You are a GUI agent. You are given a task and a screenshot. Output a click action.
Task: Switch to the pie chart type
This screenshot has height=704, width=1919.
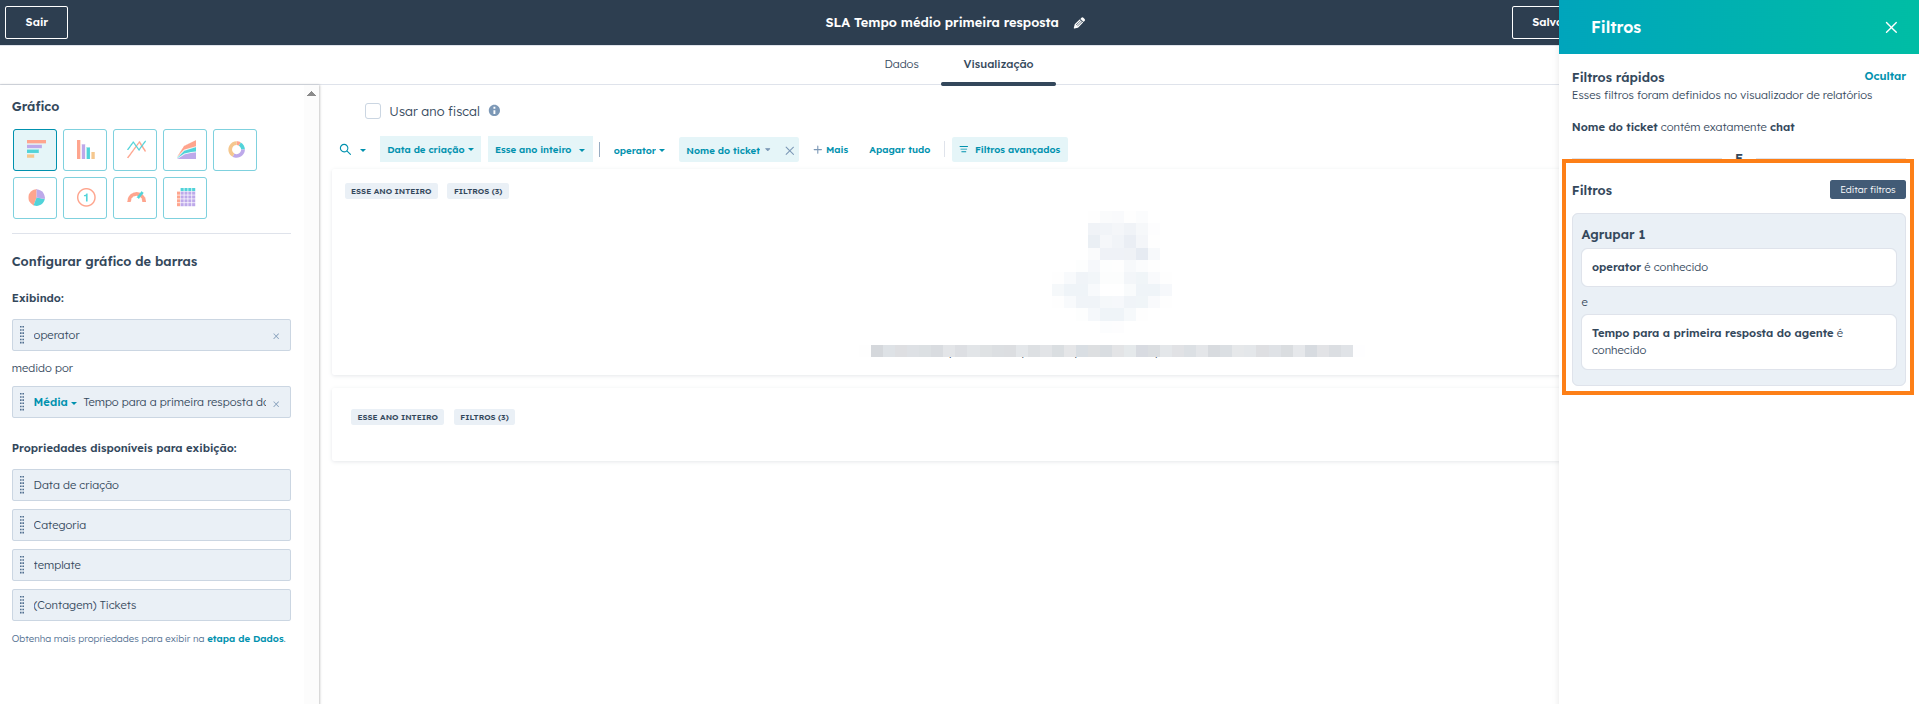click(x=35, y=198)
